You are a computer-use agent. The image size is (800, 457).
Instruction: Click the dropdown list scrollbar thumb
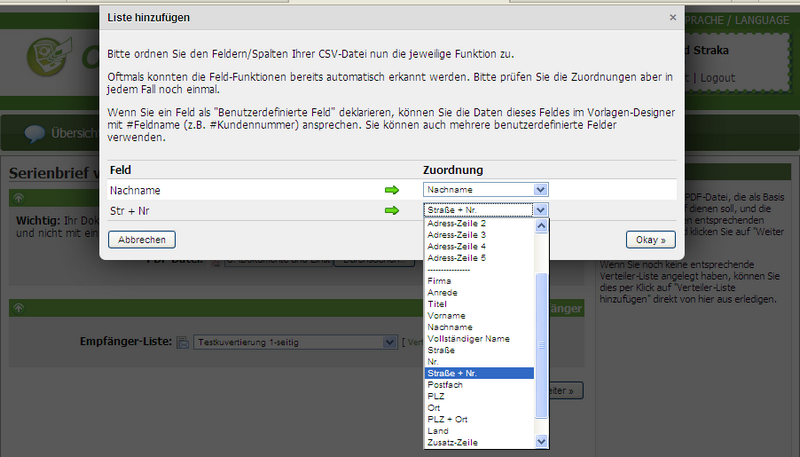(x=541, y=345)
